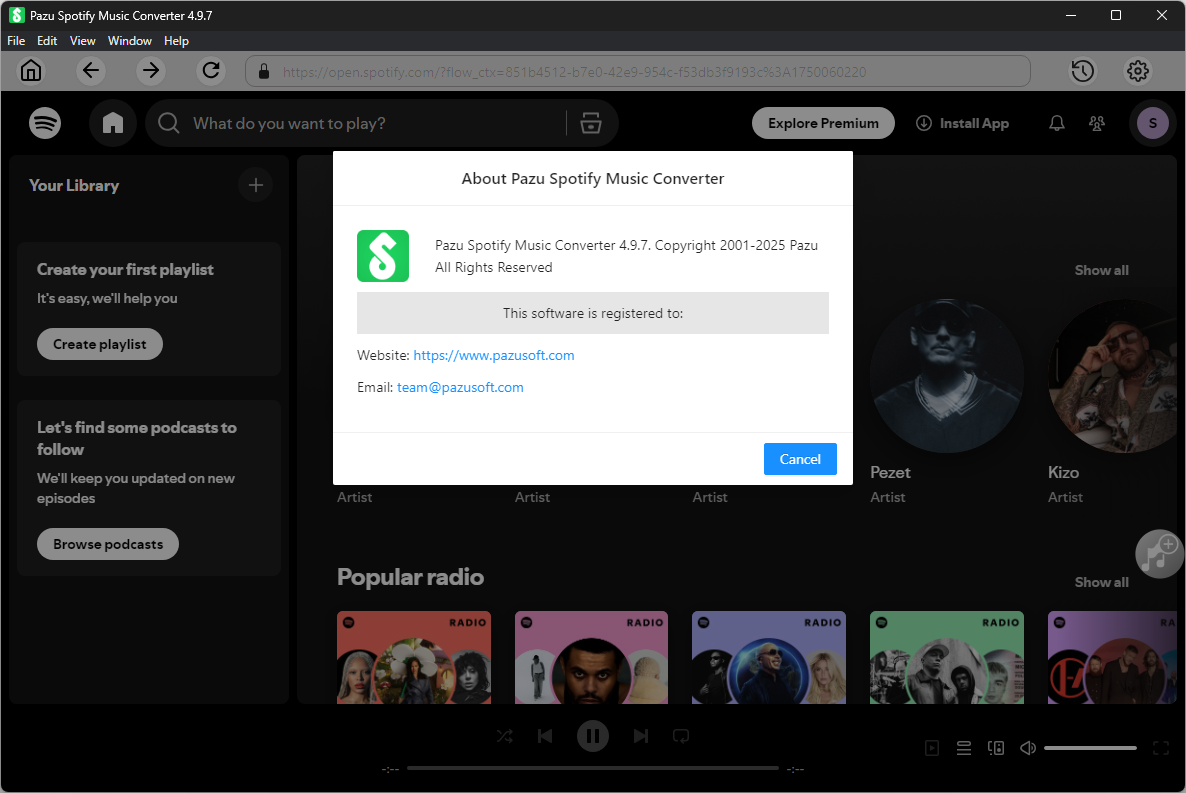Open the Help menu
This screenshot has height=793, width=1186.
click(176, 41)
